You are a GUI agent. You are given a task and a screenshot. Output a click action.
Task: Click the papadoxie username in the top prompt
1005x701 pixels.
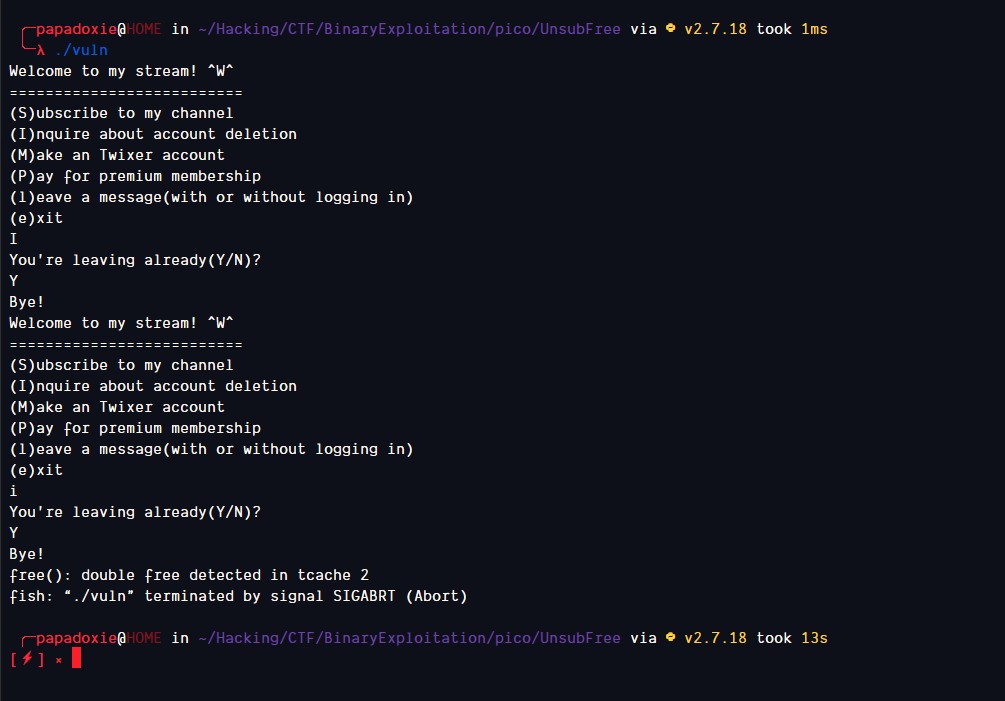coord(76,29)
